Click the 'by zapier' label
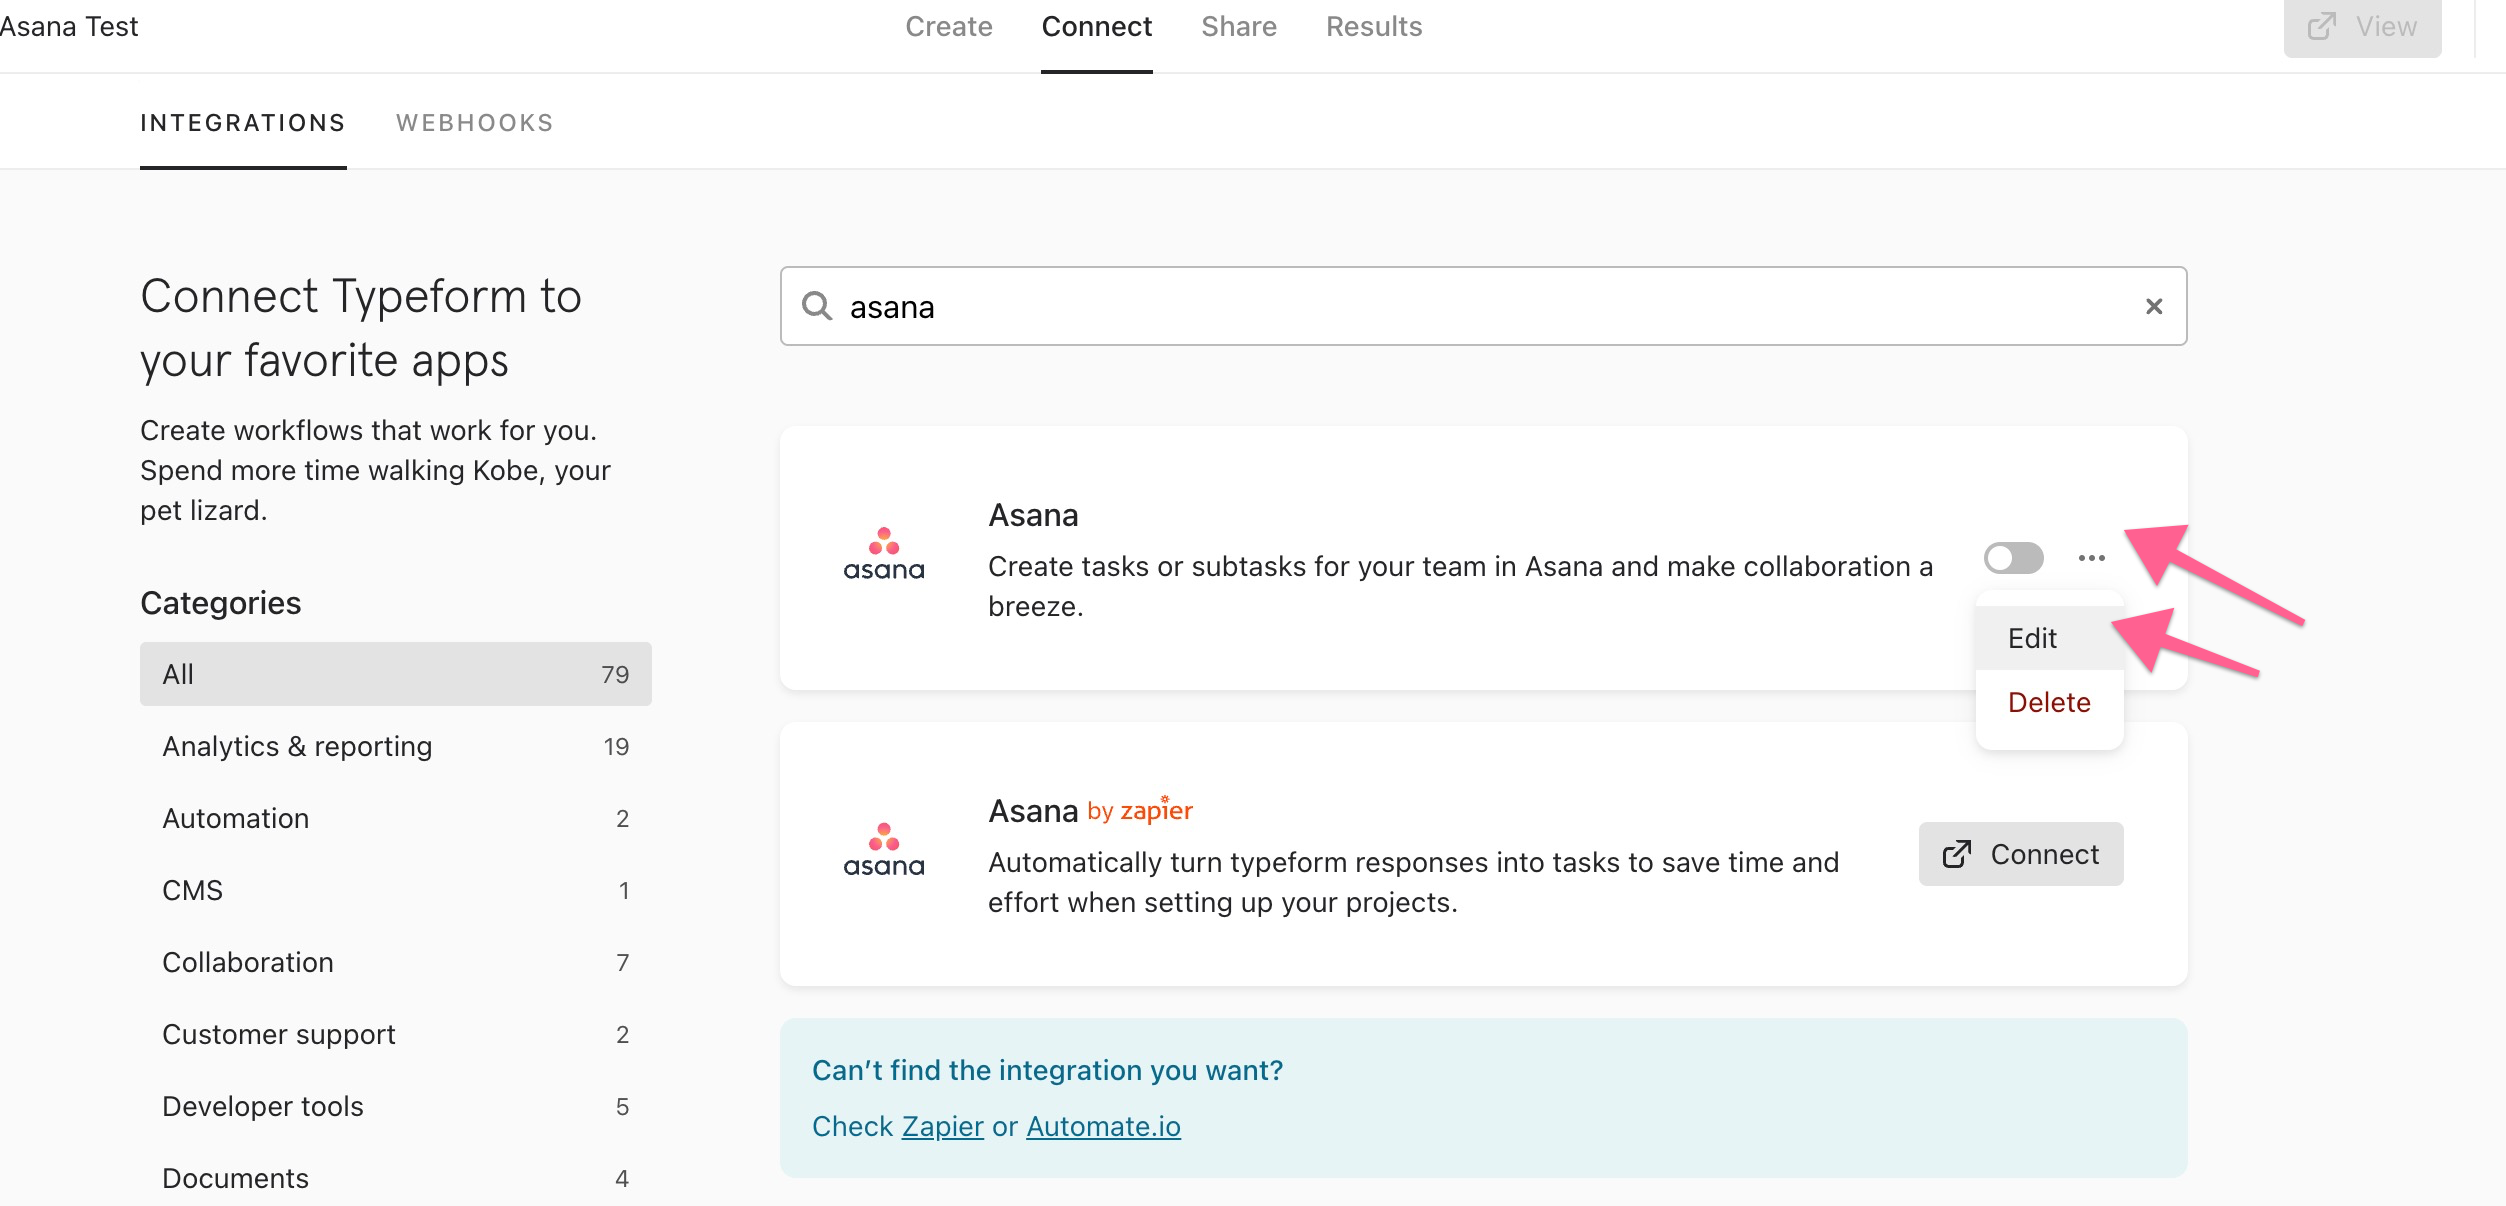This screenshot has height=1206, width=2506. pos(1140,810)
